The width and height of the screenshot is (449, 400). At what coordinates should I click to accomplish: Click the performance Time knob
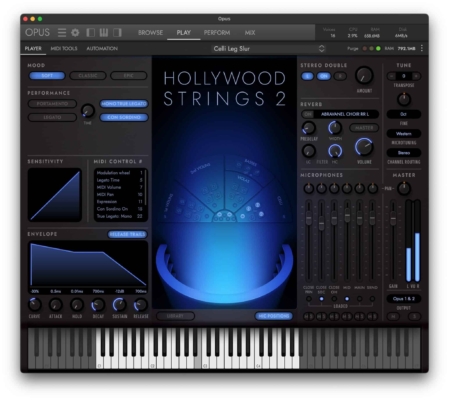[x=88, y=111]
